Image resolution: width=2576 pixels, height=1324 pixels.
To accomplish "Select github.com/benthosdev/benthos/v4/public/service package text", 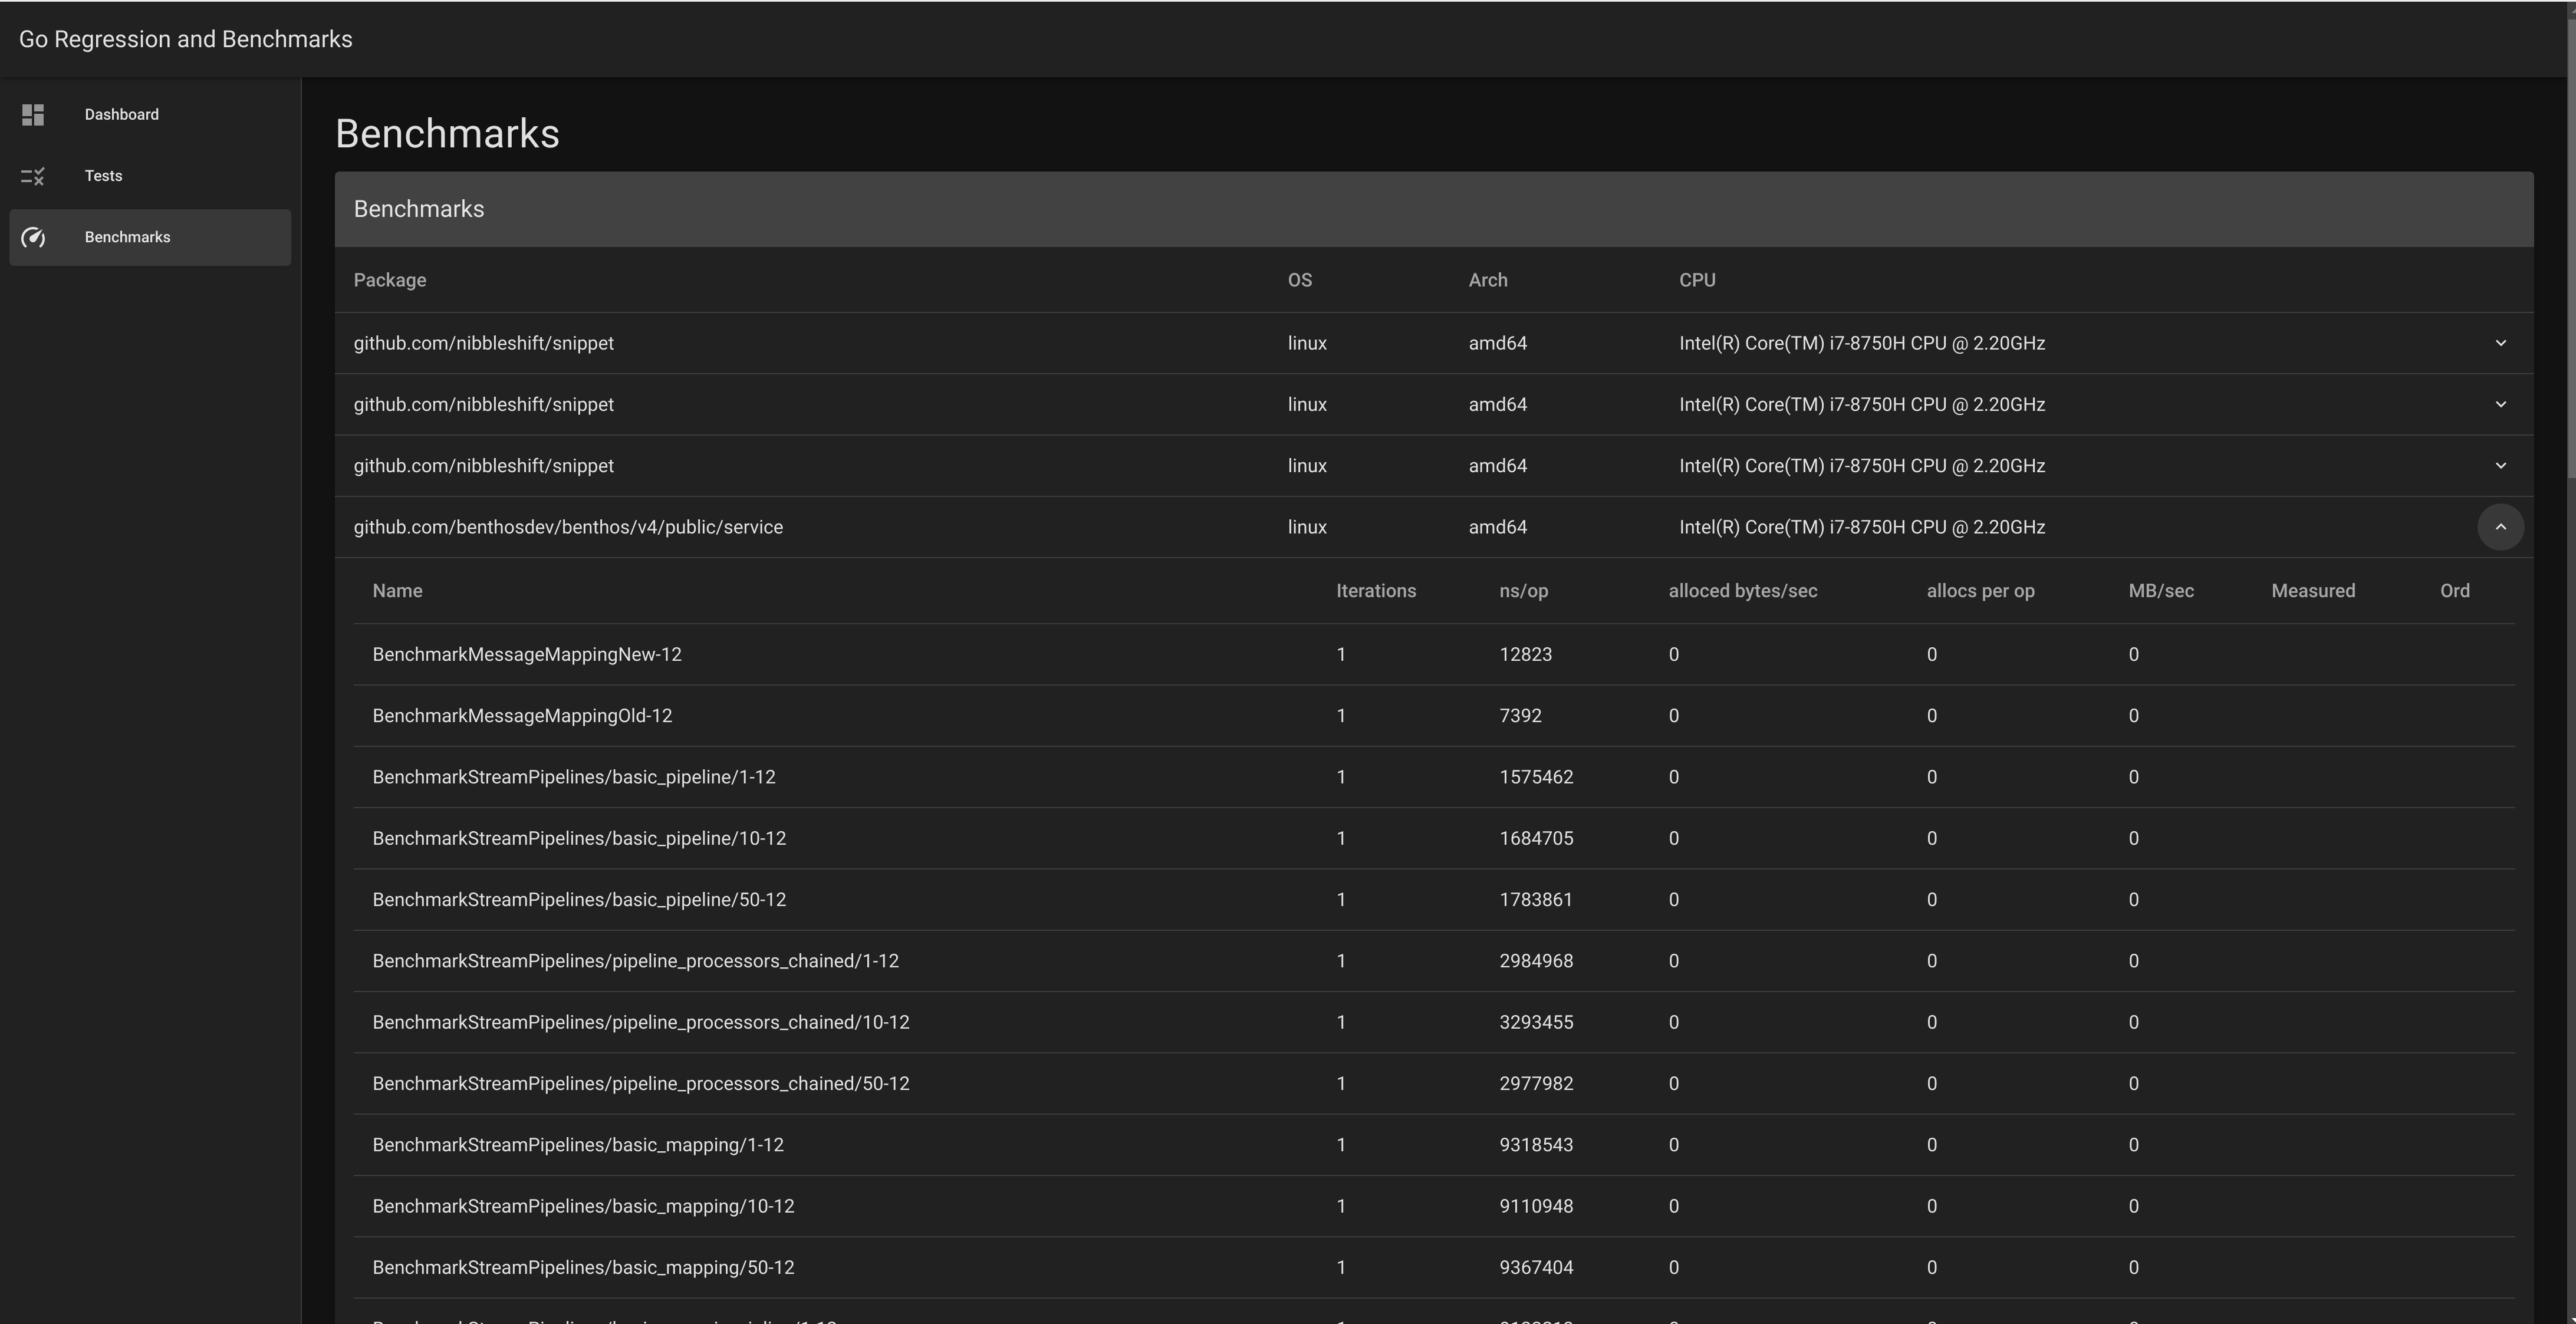I will 568,527.
